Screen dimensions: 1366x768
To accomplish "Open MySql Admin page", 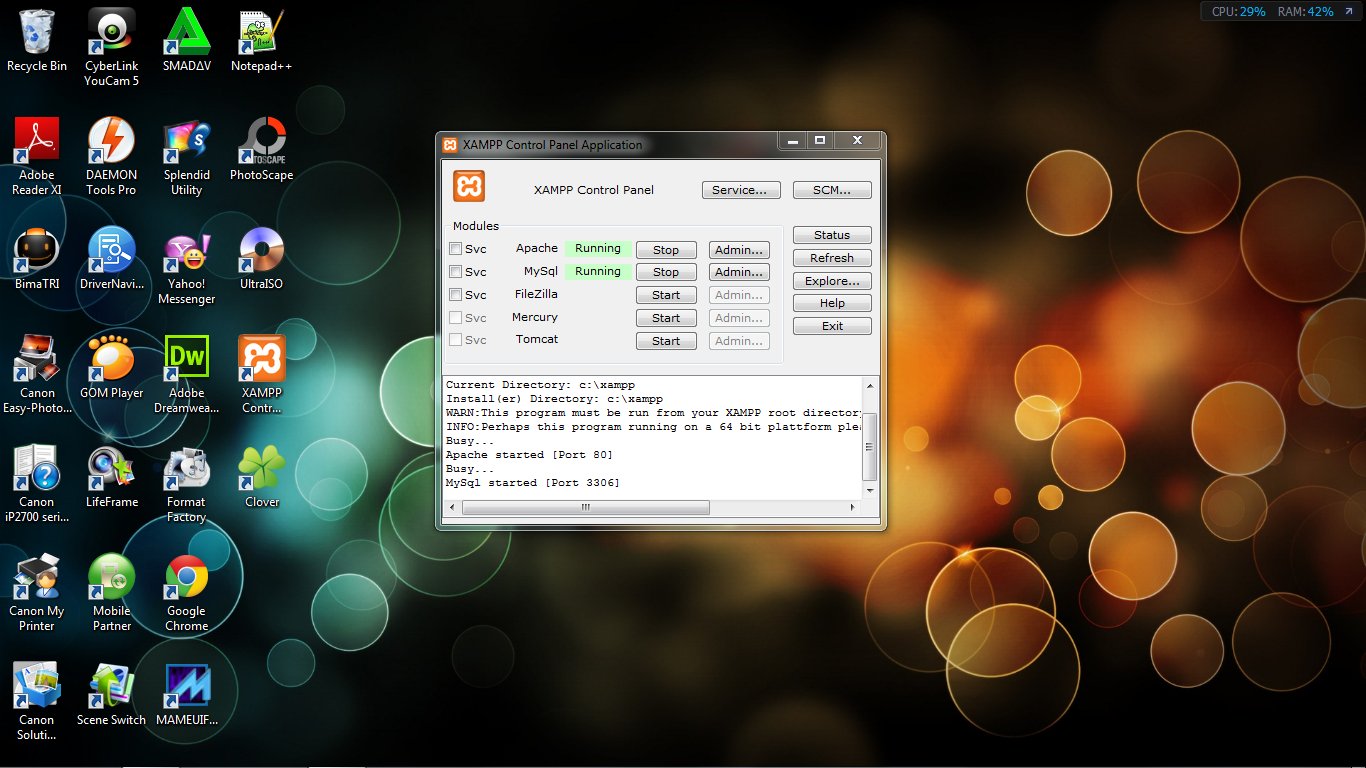I will (740, 272).
